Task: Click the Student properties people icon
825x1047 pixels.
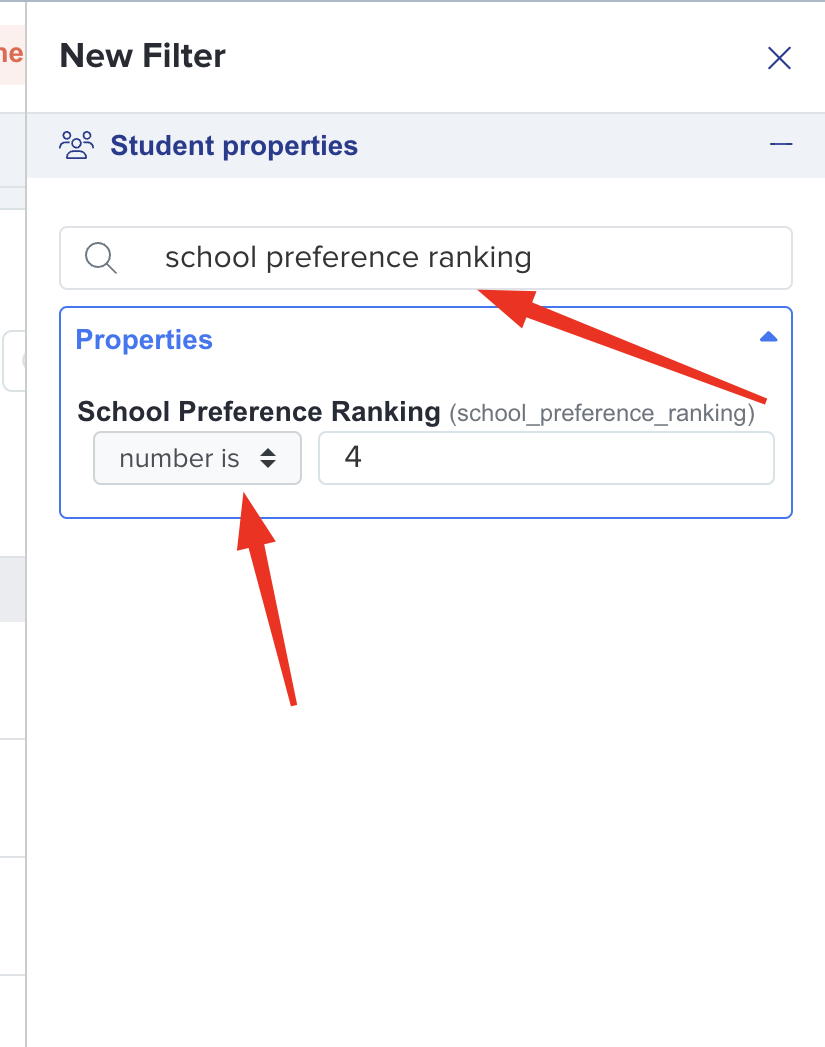Action: [x=76, y=145]
